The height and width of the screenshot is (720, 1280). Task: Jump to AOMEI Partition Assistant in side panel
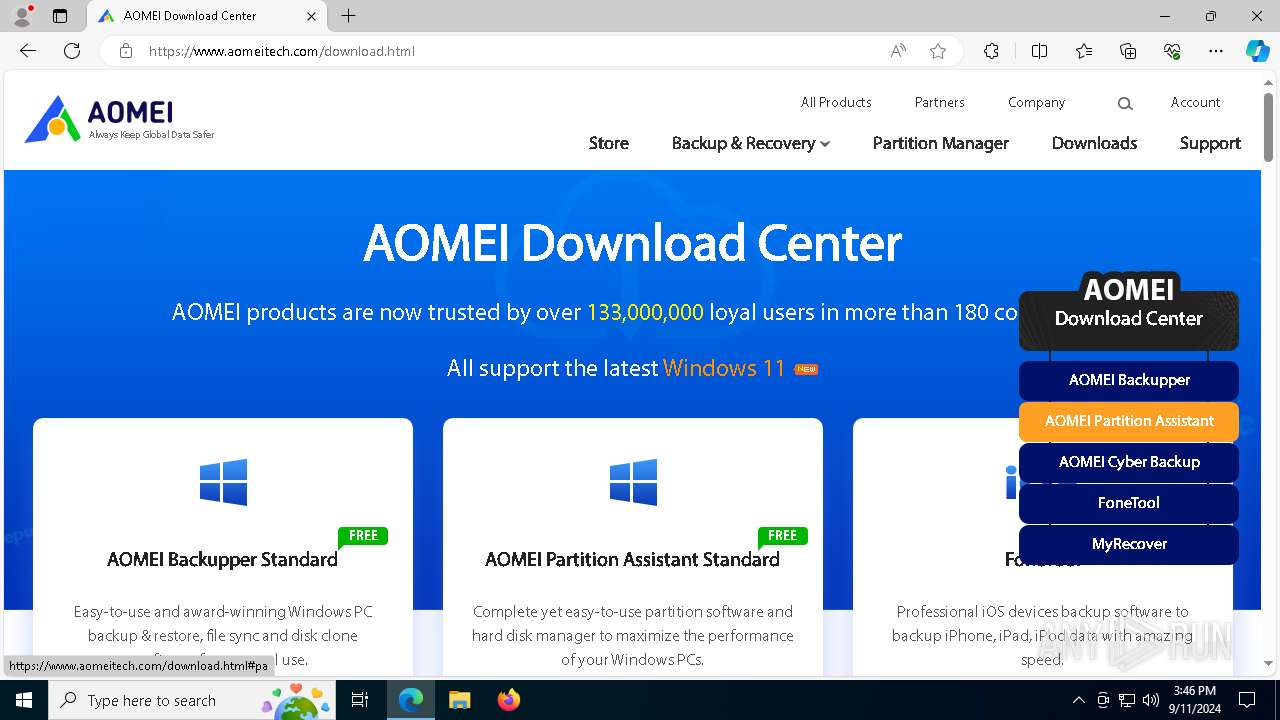1129,421
